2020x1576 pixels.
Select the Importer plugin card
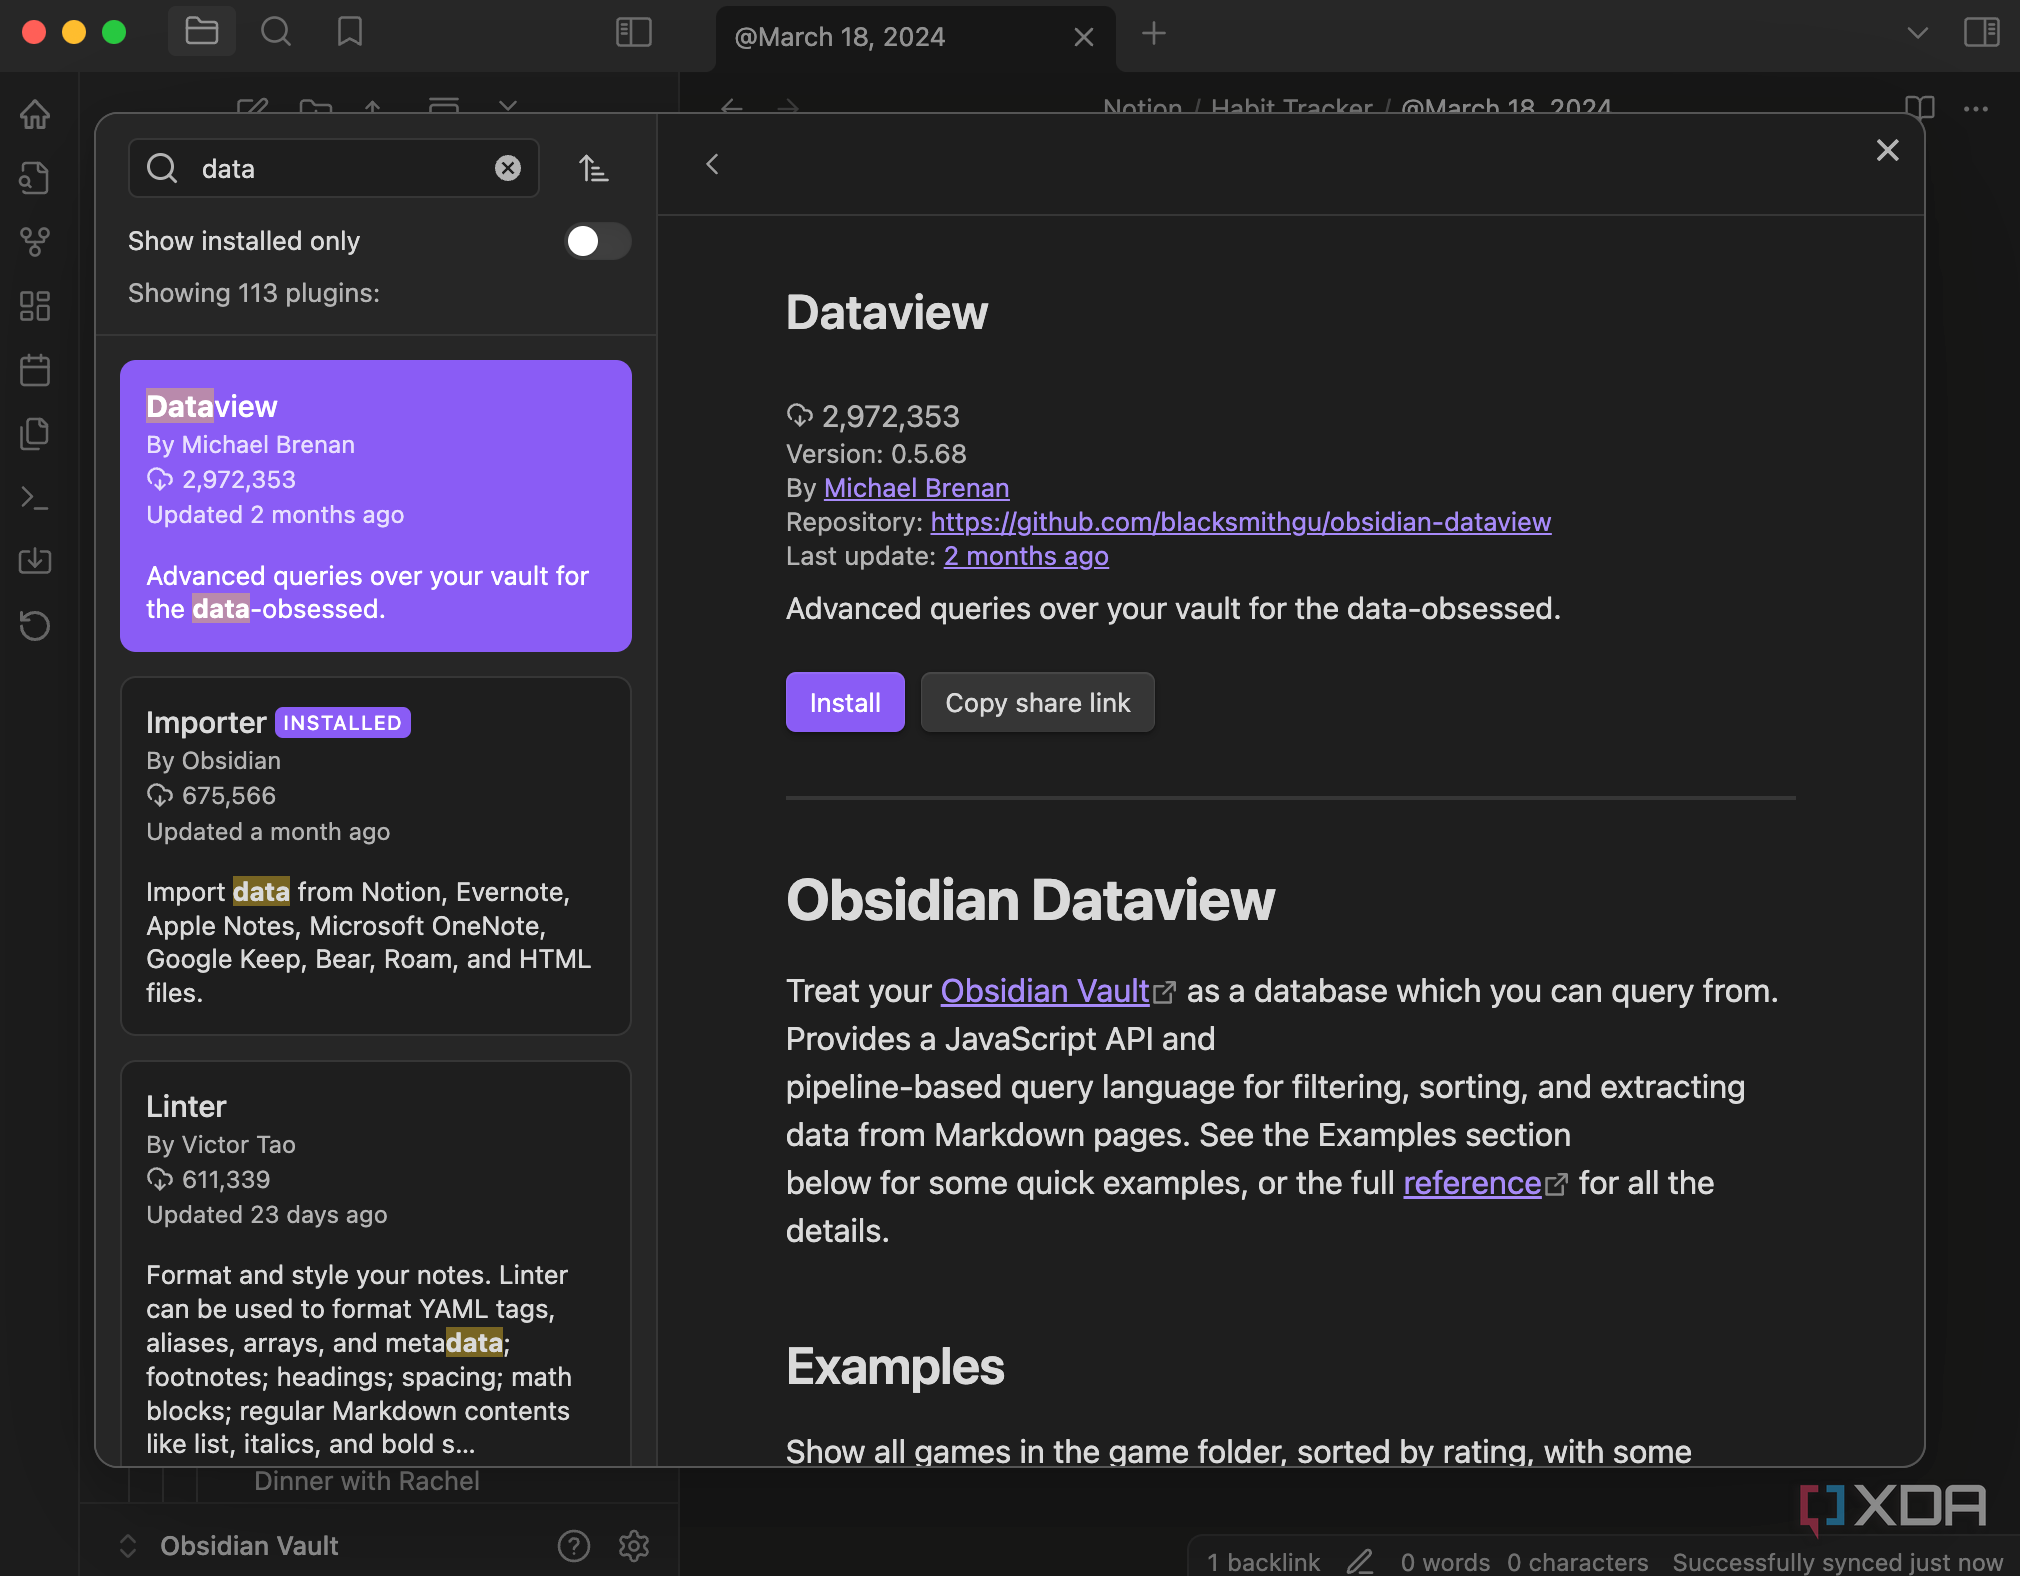375,855
